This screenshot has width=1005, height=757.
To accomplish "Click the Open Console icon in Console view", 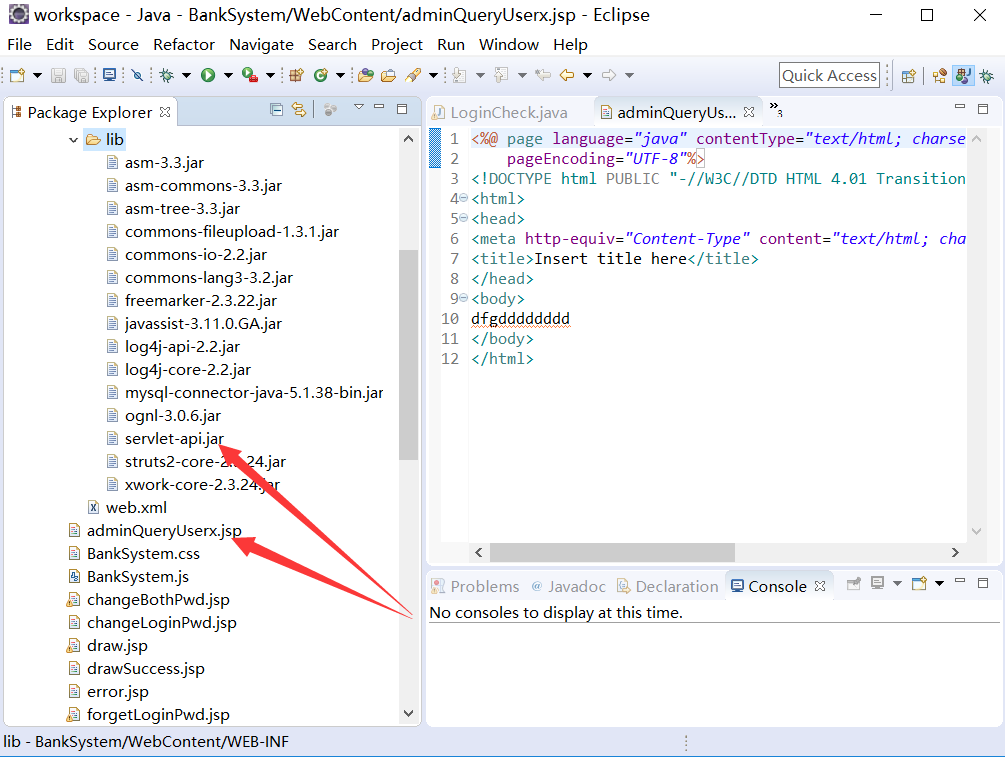I will pyautogui.click(x=920, y=583).
